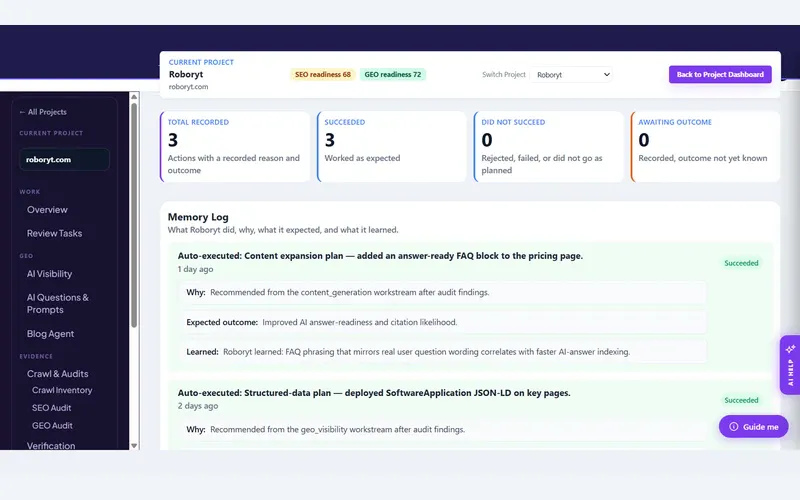800x500 pixels.
Task: Click the Succeeded stat card
Action: [x=392, y=147]
